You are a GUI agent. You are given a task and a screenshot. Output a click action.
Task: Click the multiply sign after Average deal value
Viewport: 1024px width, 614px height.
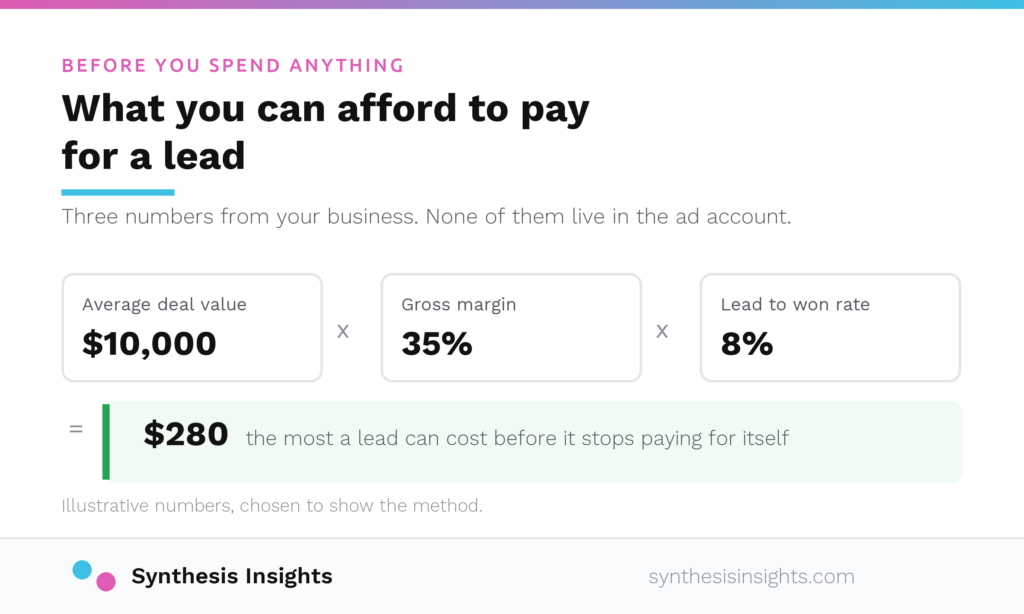tap(343, 332)
